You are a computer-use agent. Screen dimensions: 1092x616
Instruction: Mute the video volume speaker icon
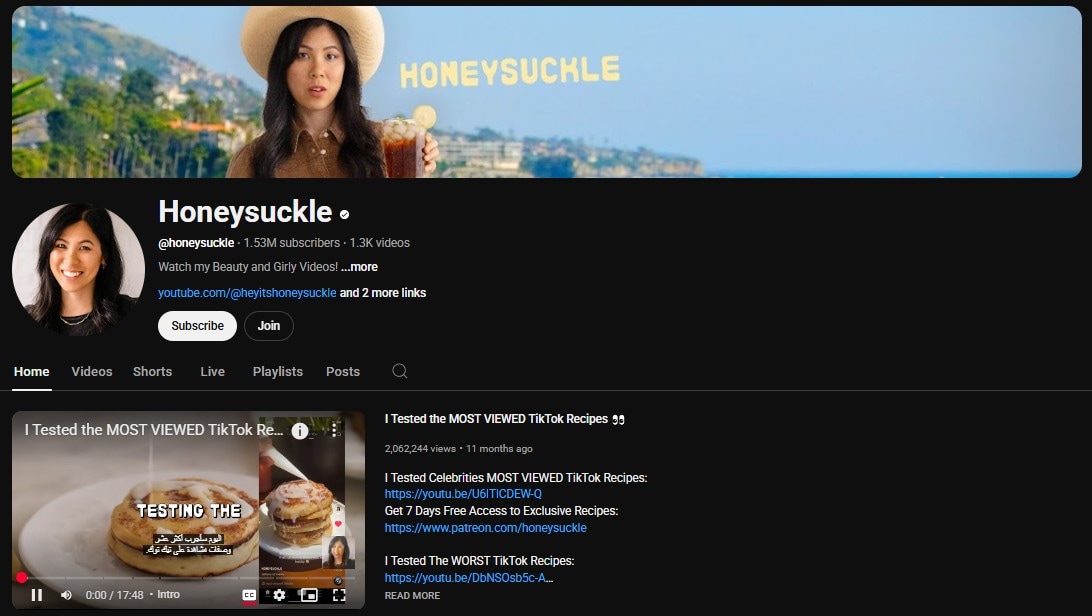pos(66,594)
